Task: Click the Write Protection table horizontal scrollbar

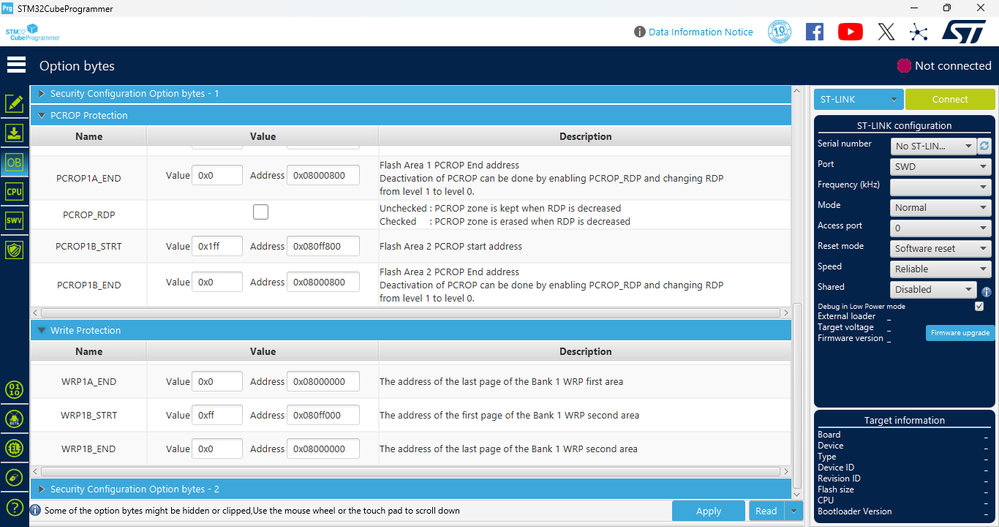Action: tap(411, 472)
